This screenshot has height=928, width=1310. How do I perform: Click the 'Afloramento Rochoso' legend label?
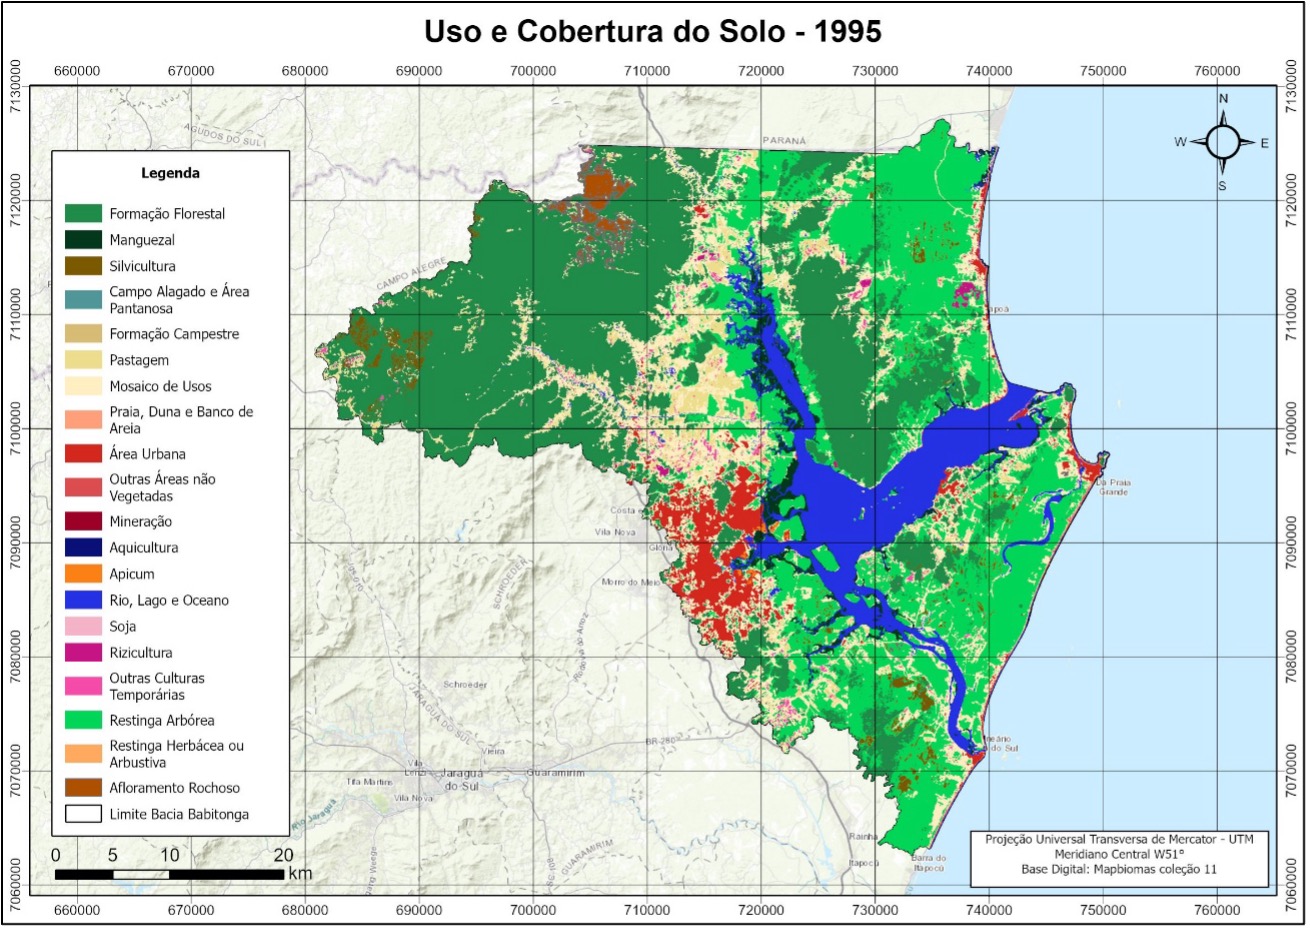click(175, 788)
